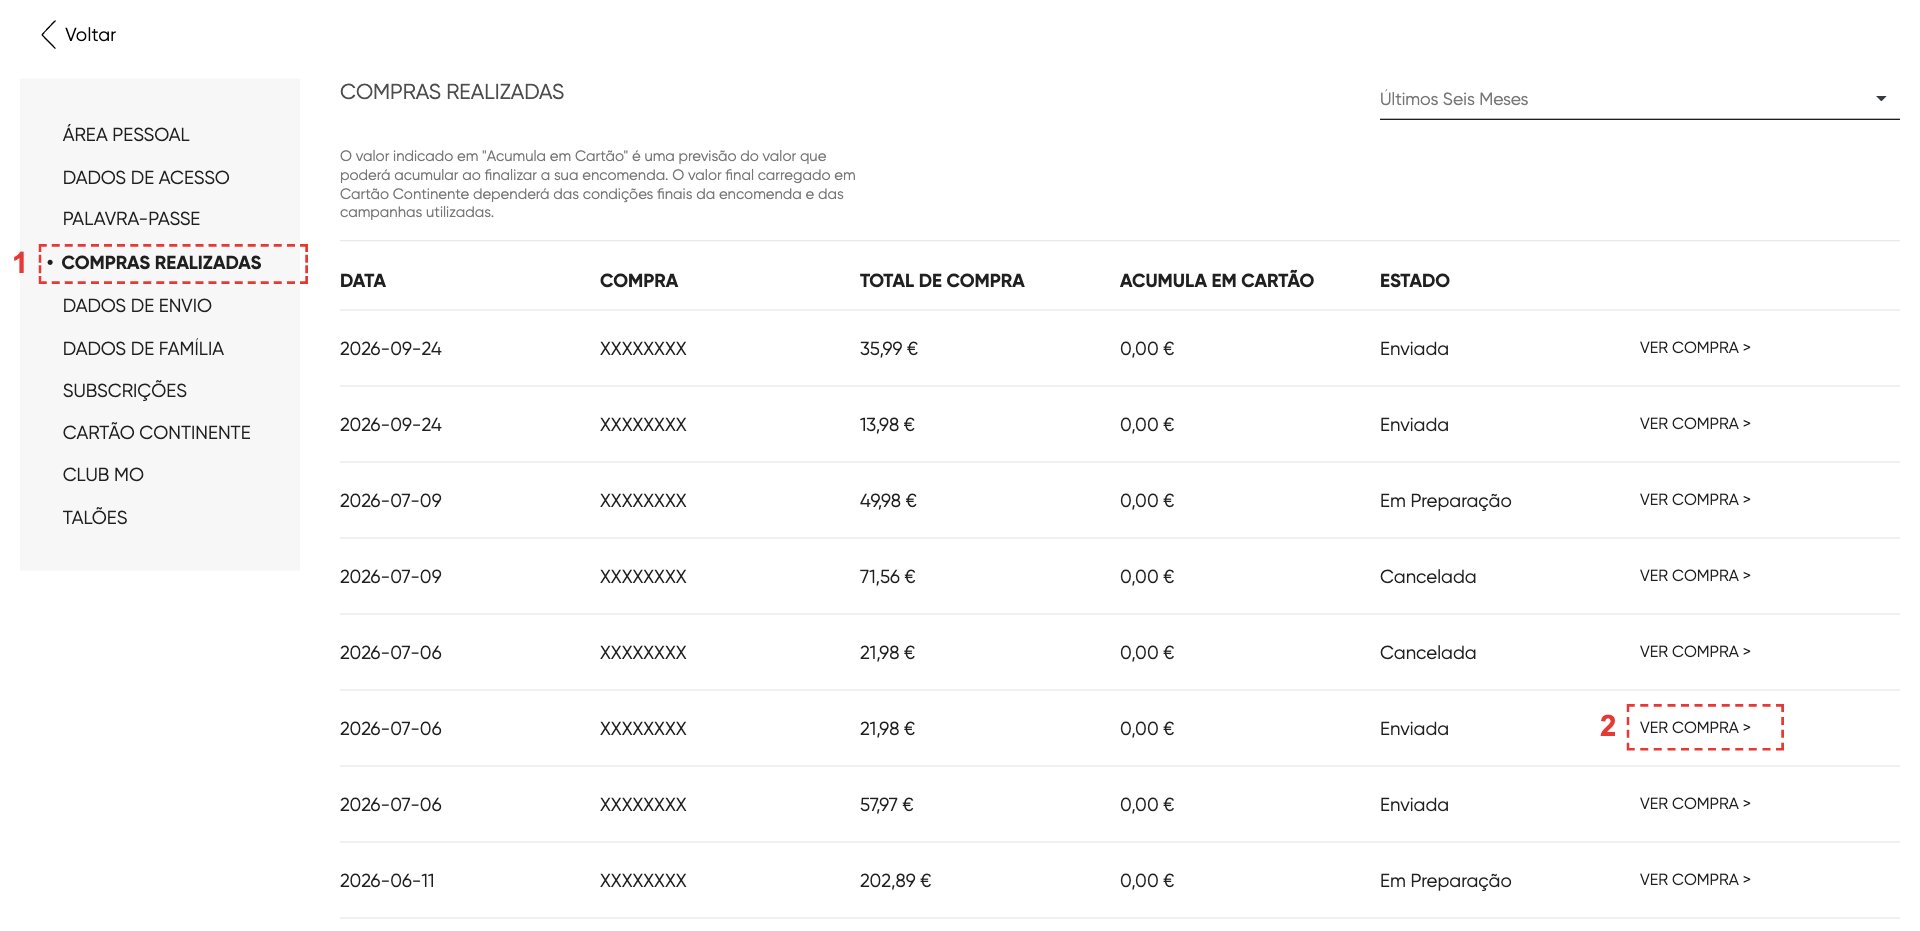Click the ACUMULA EM CARTÃO column header
The image size is (1920, 931).
pos(1217,281)
